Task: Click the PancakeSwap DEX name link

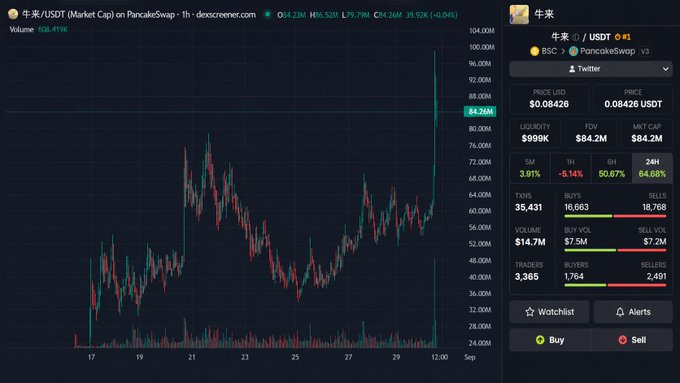Action: click(x=608, y=51)
